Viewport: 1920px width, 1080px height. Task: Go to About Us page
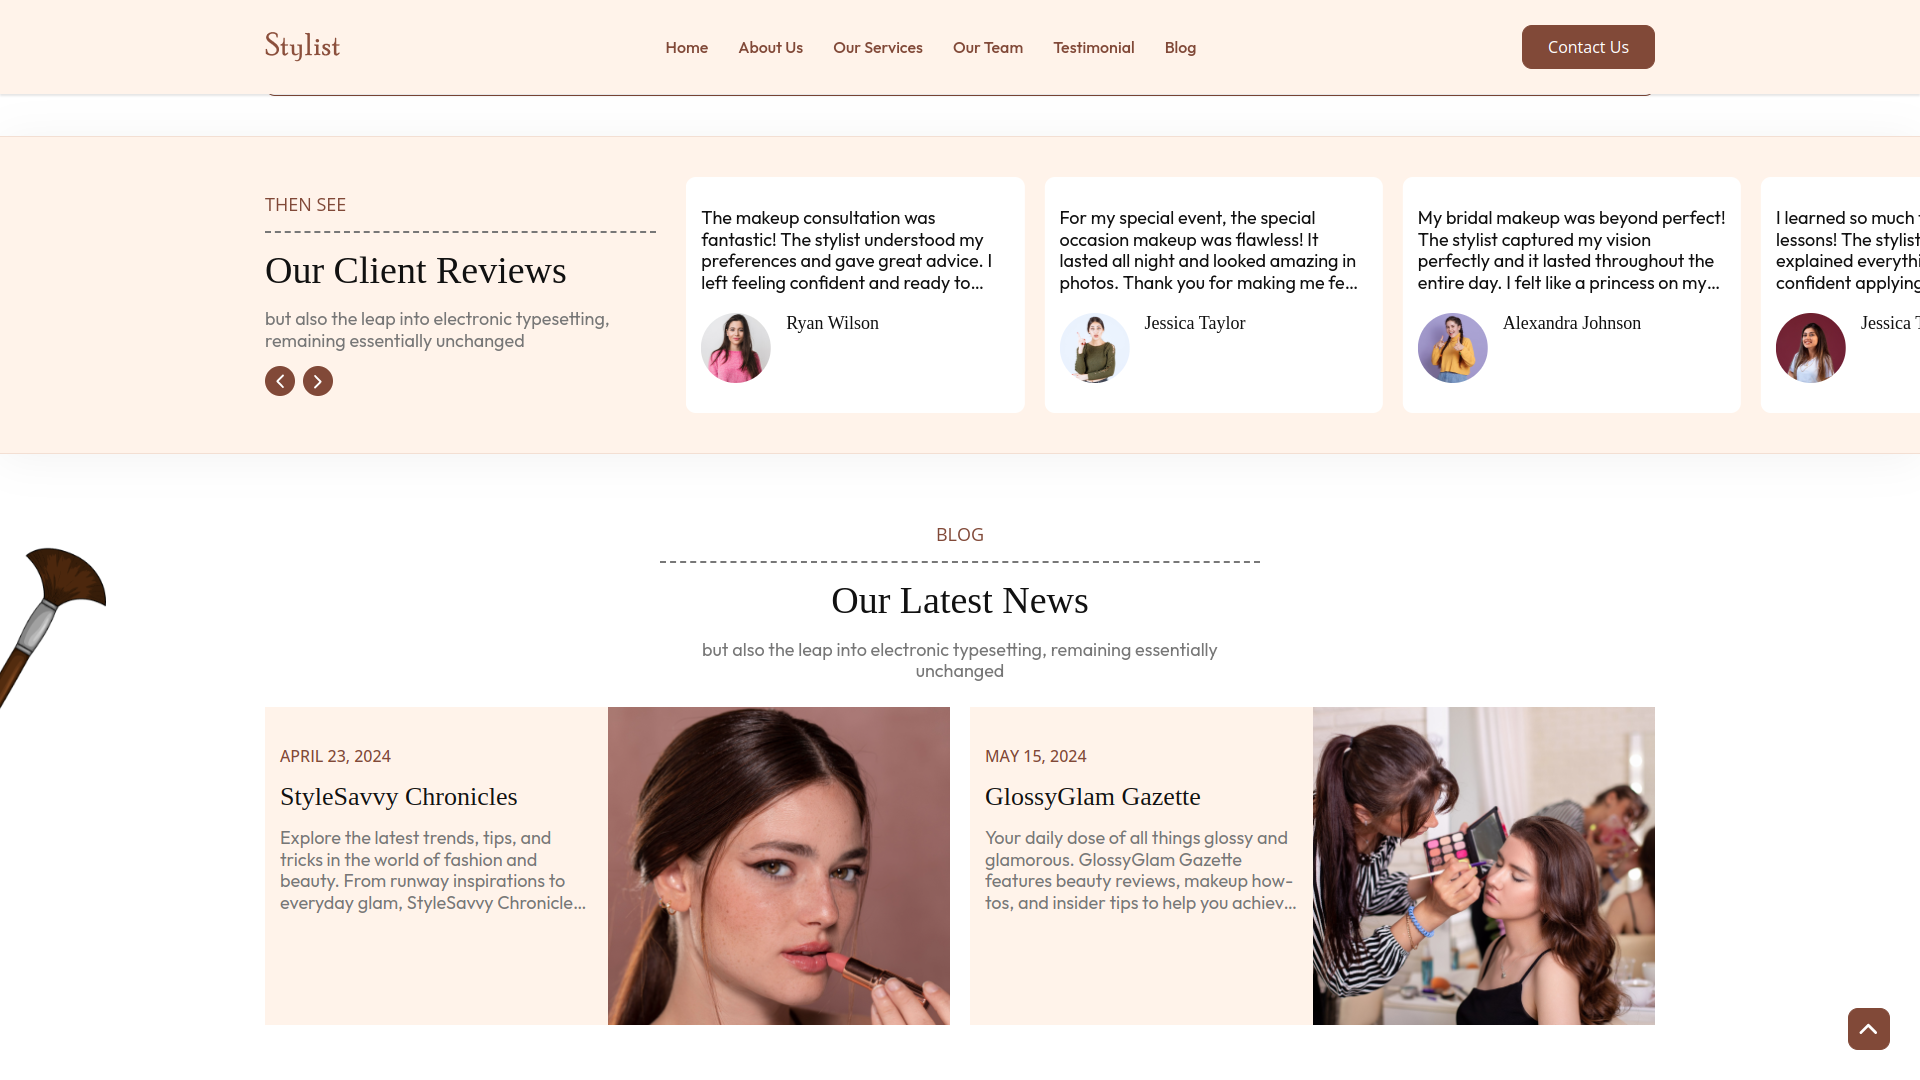click(x=770, y=47)
